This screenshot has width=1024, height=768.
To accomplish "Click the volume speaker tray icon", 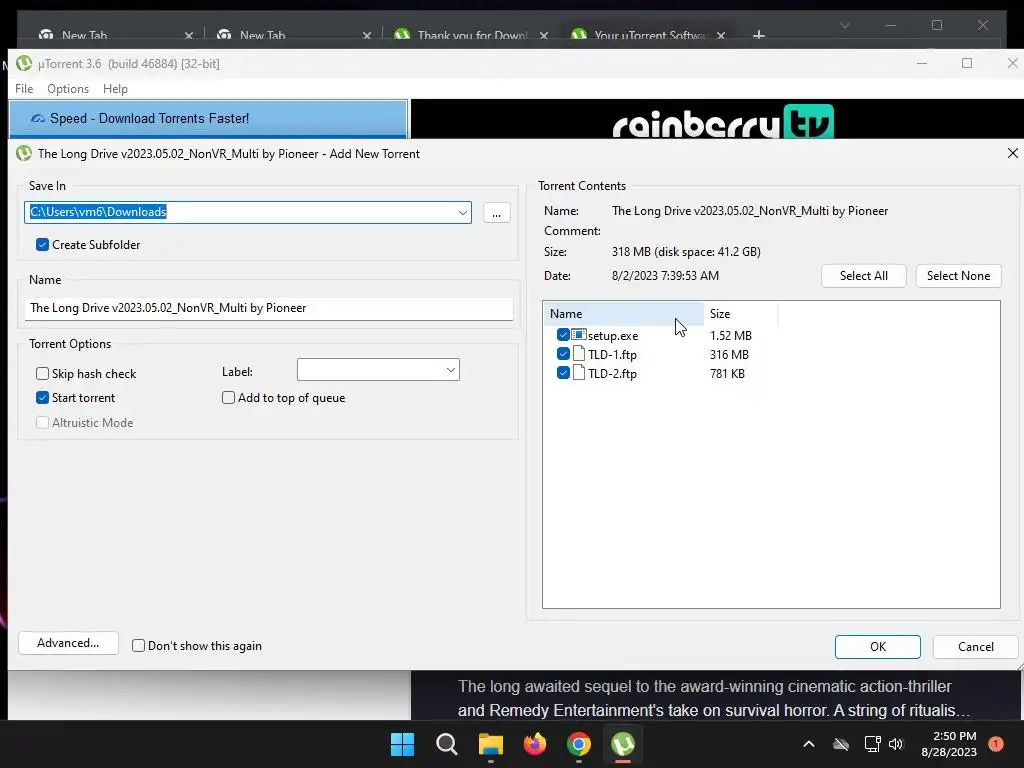I will (x=896, y=744).
